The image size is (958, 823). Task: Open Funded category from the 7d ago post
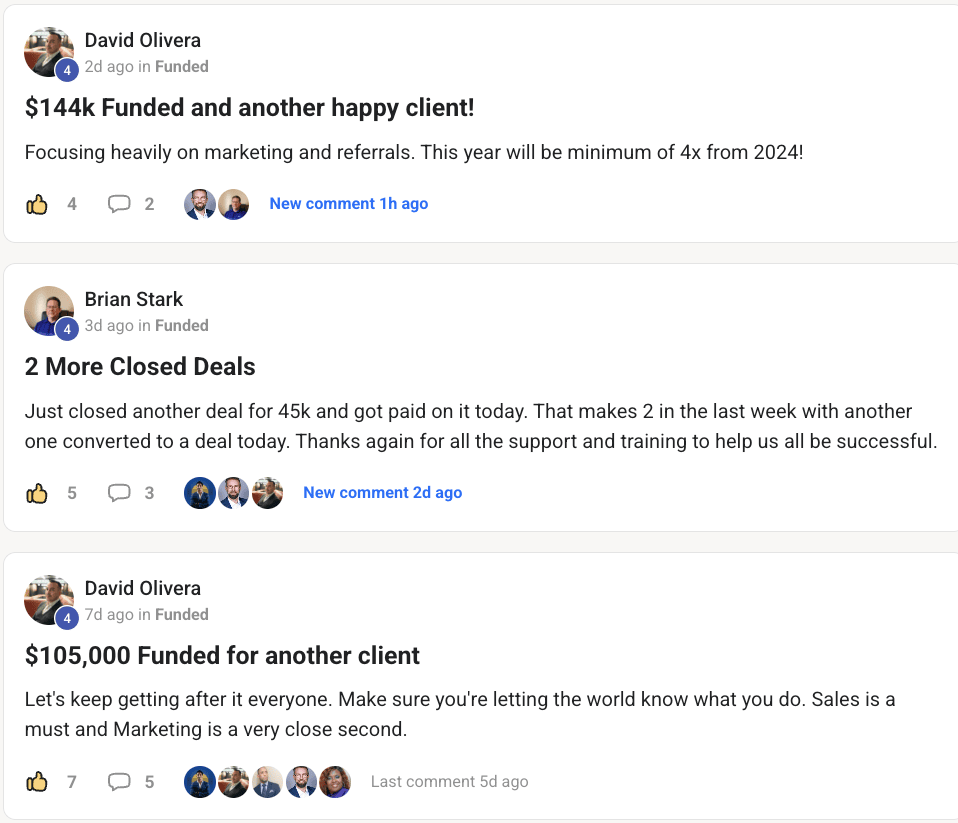pyautogui.click(x=182, y=615)
